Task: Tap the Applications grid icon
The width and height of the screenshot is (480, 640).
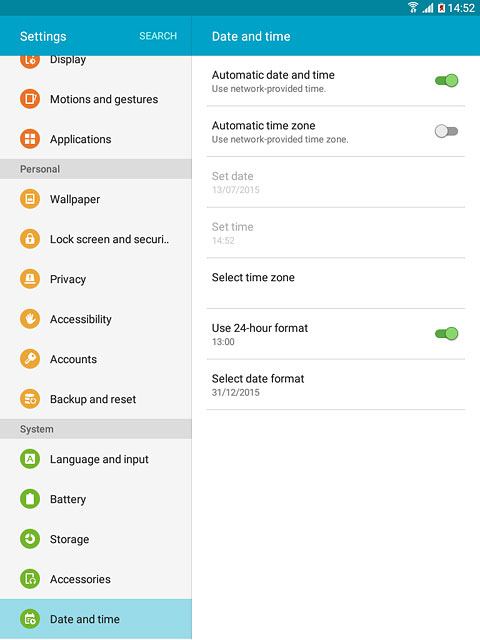Action: click(x=30, y=139)
